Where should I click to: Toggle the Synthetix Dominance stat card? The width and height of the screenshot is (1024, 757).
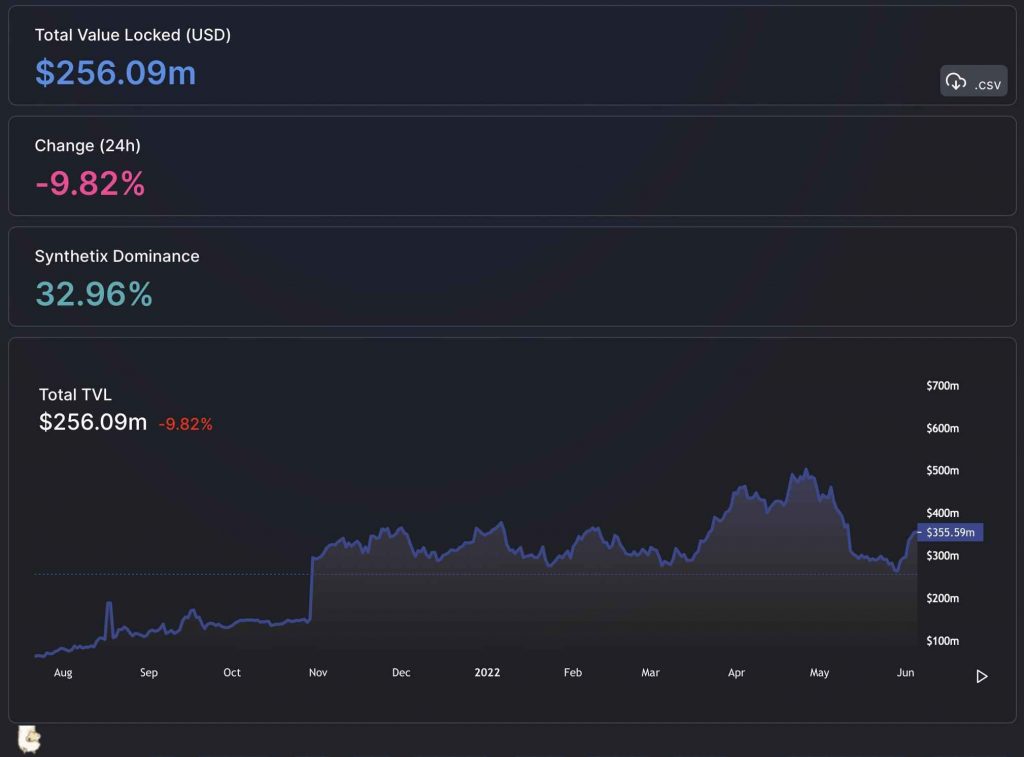tap(512, 276)
